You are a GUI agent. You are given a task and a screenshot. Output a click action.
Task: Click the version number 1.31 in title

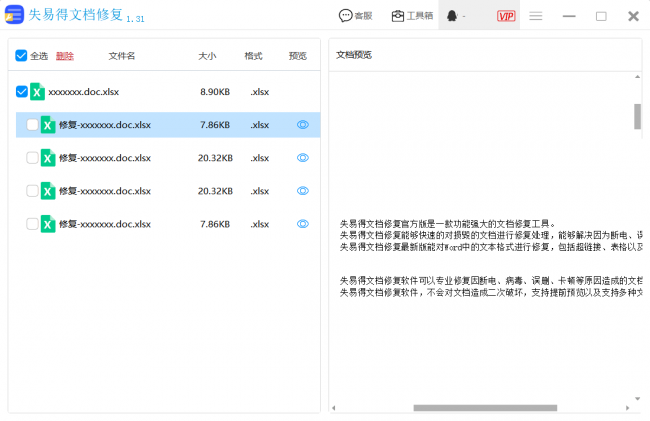click(x=135, y=19)
